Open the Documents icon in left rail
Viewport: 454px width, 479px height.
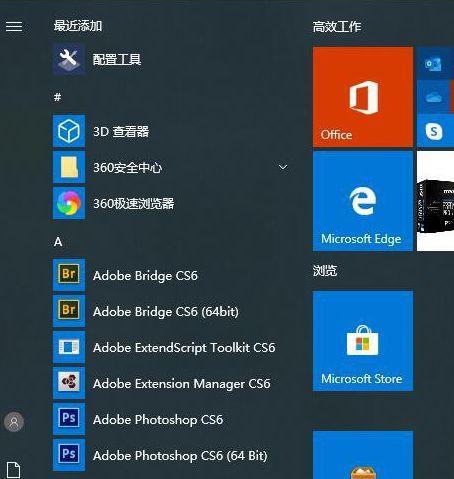coord(14,470)
